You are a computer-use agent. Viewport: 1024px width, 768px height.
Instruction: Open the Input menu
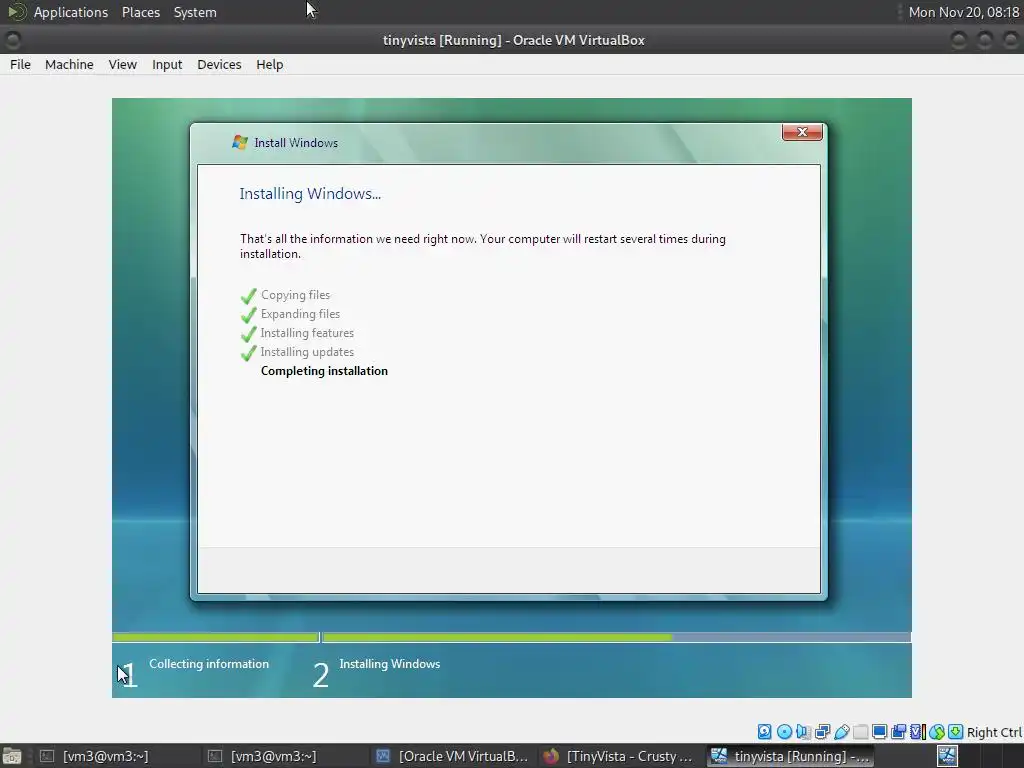pos(167,64)
